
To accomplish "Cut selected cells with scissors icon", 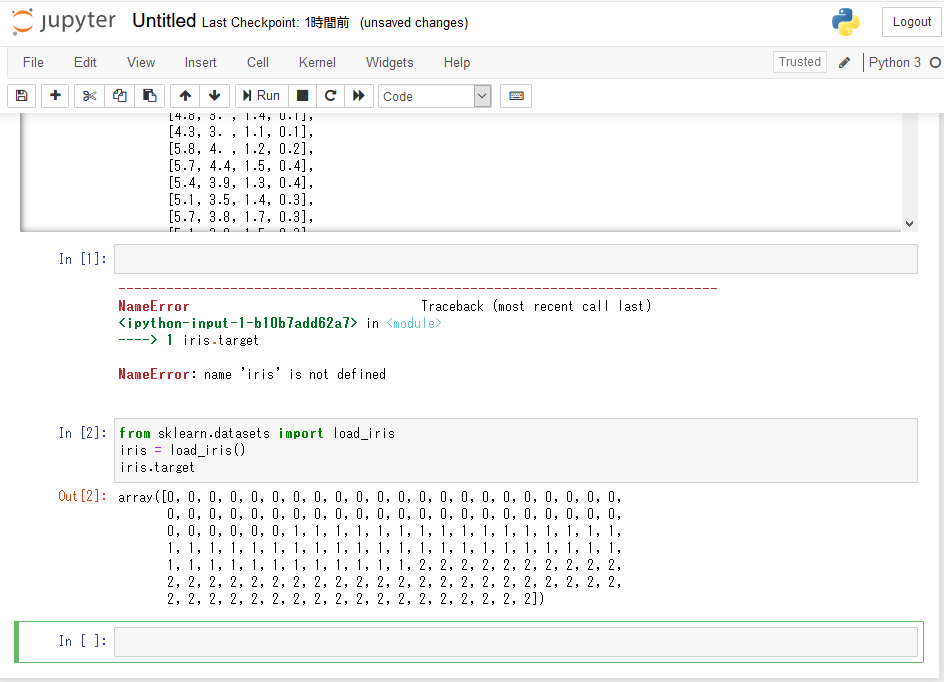I will 90,96.
